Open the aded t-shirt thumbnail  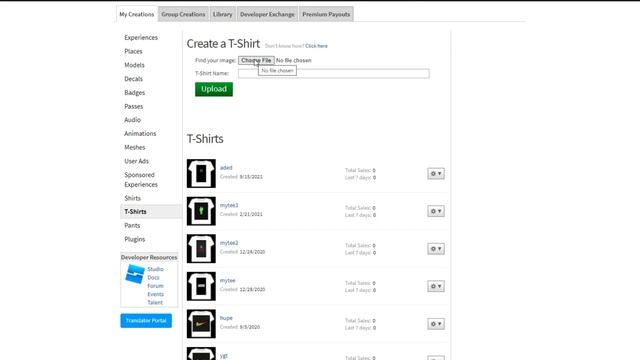click(201, 173)
